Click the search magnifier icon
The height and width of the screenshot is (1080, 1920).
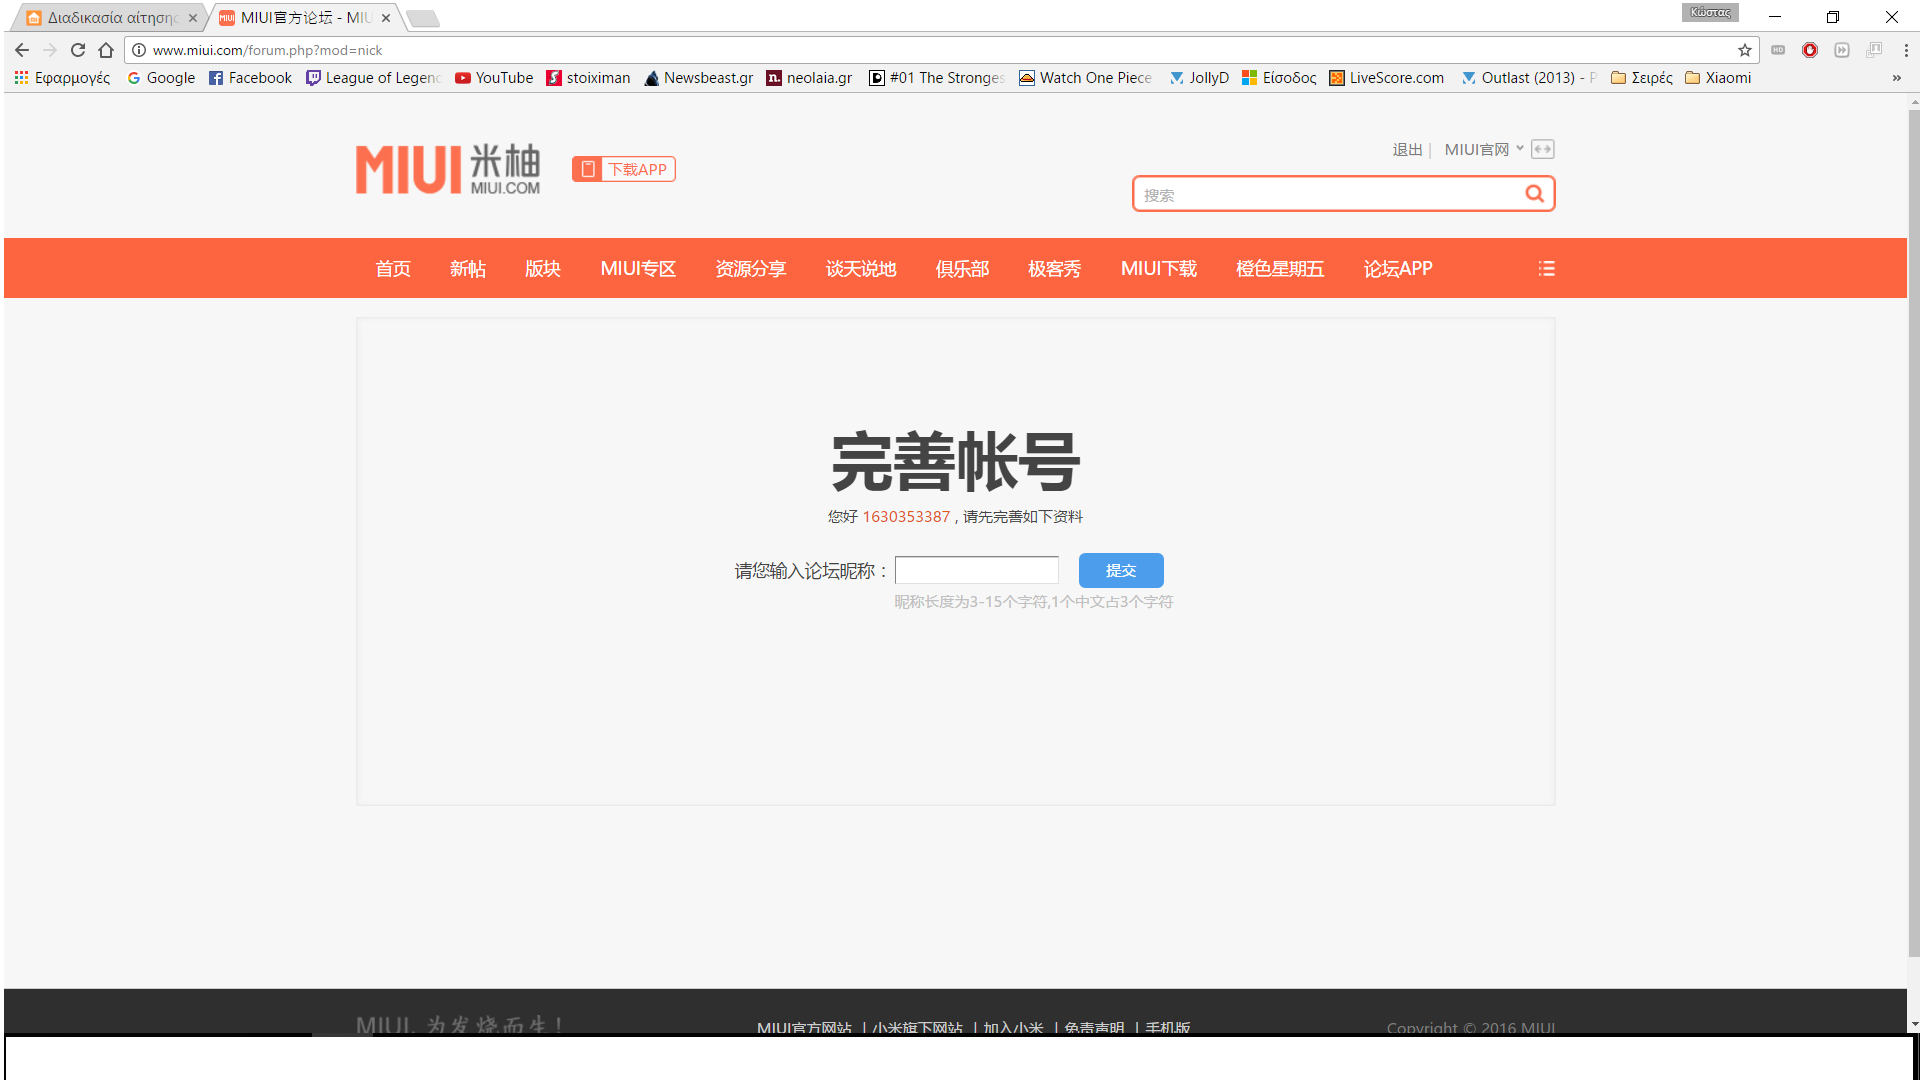click(1534, 194)
